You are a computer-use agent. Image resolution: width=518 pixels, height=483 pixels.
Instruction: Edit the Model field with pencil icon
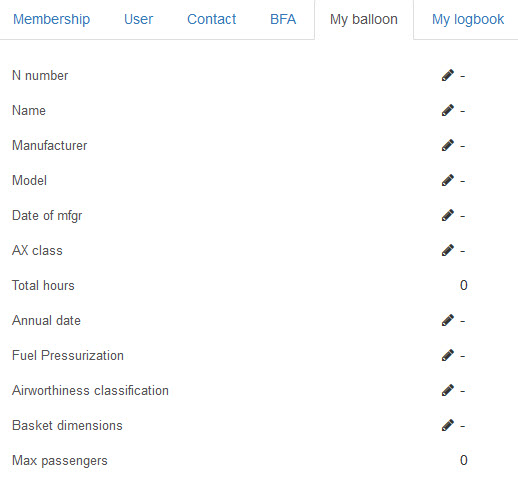coord(448,180)
